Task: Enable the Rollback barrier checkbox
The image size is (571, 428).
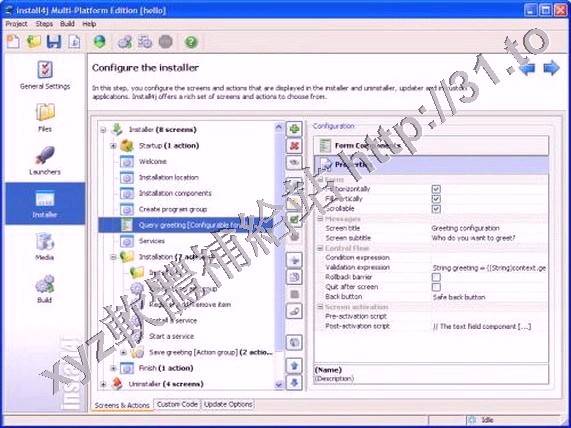Action: click(x=436, y=277)
